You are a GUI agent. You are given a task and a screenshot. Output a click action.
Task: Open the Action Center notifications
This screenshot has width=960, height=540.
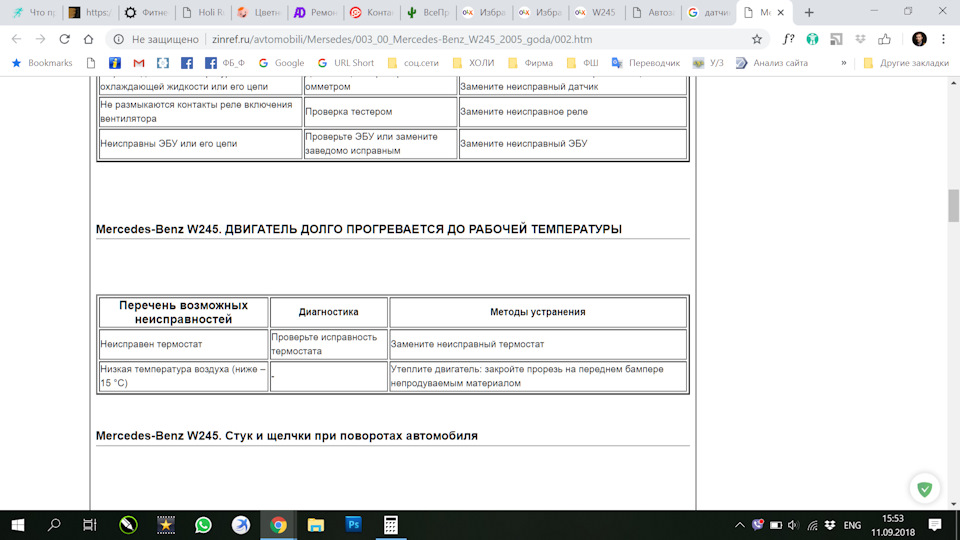(x=935, y=525)
